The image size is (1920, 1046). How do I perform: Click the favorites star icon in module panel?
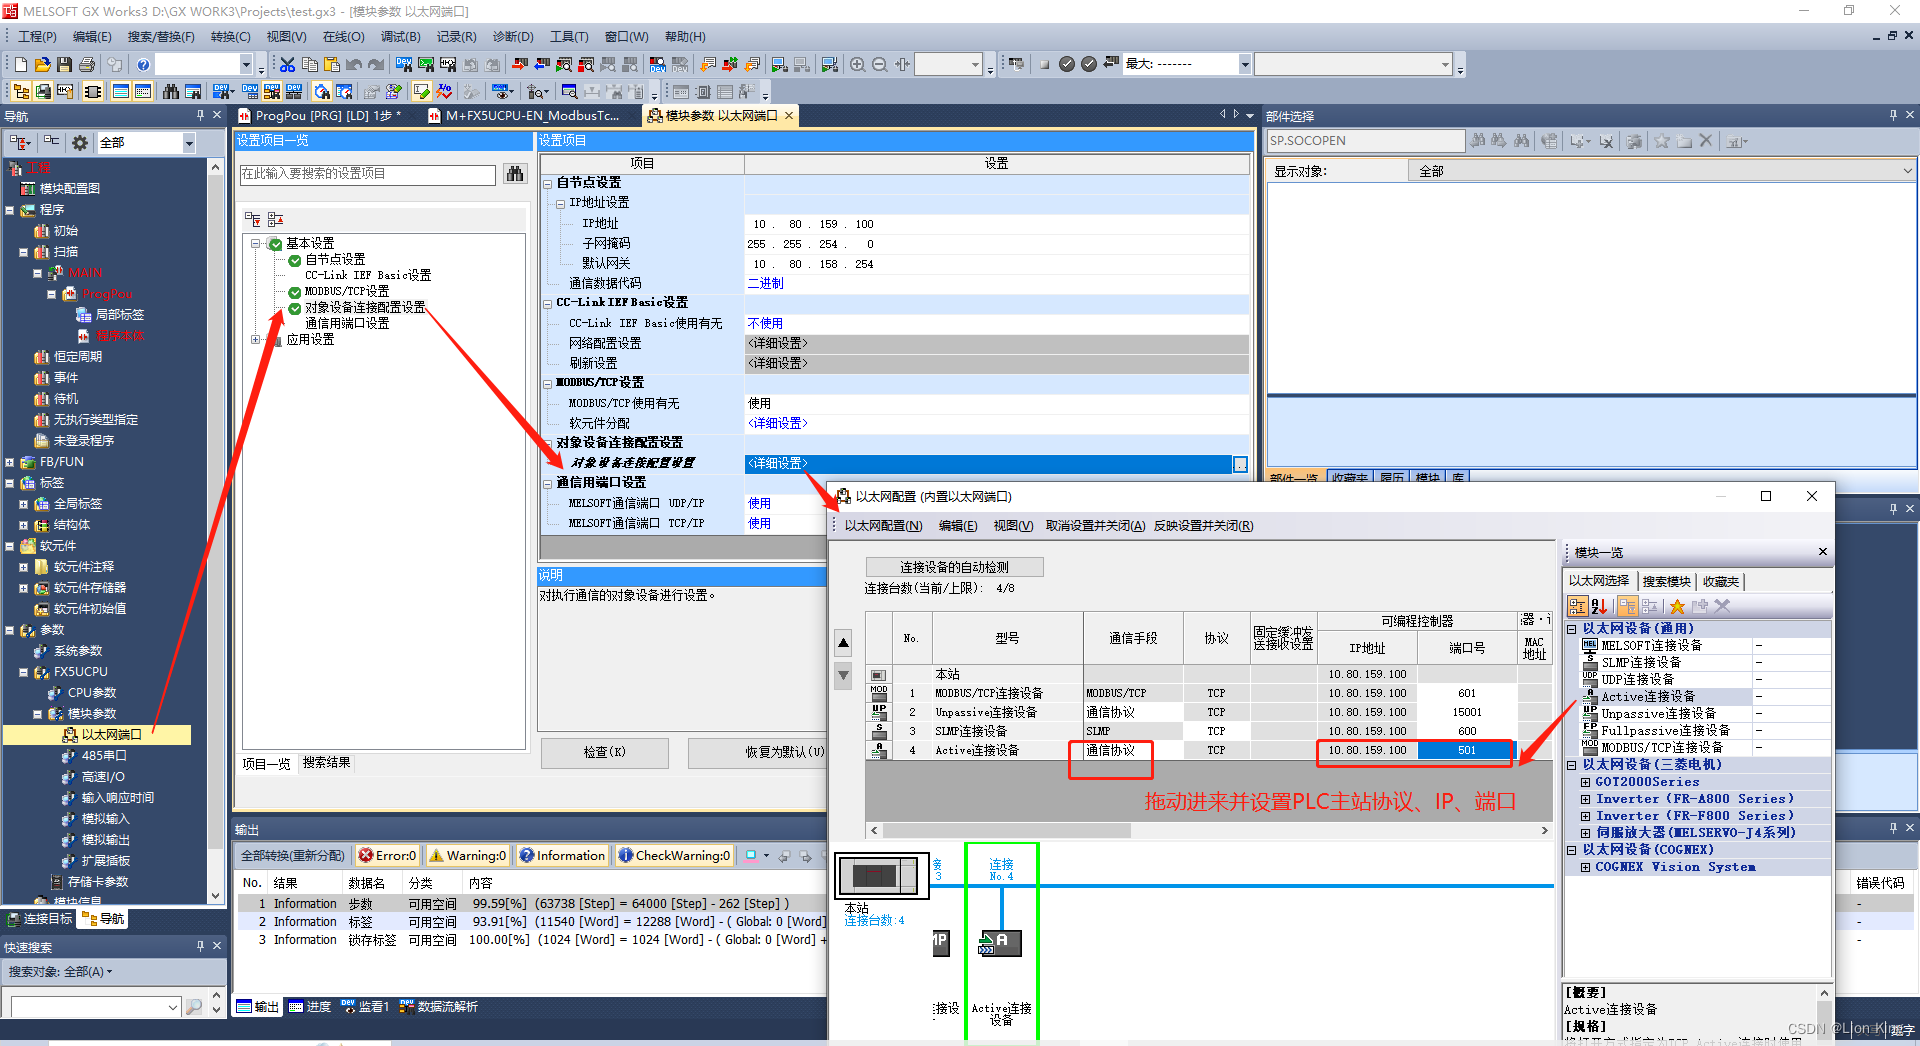point(1677,606)
